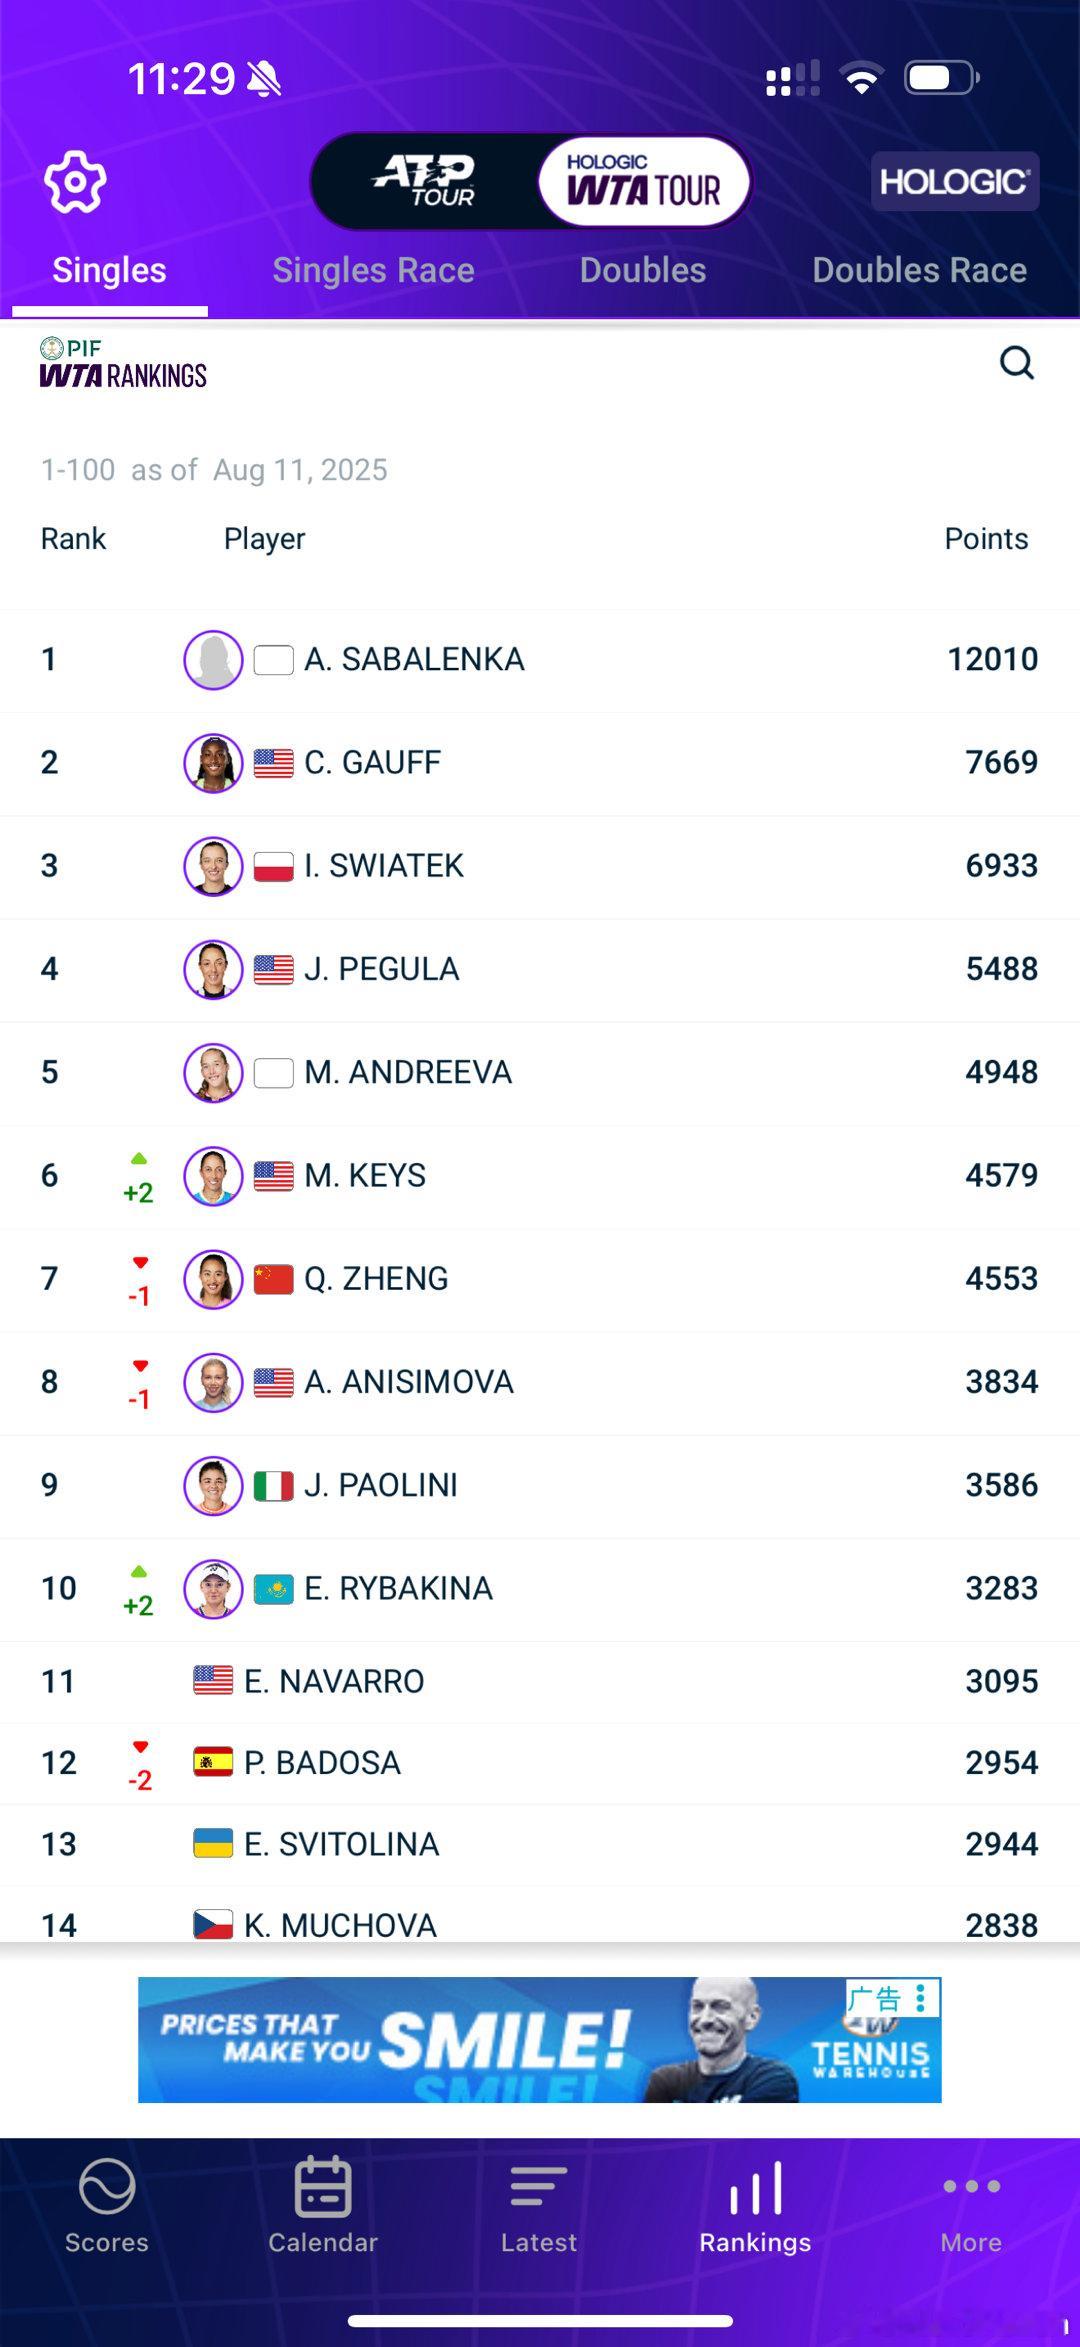This screenshot has height=2347, width=1080.
Task: Switch toggle to ATP Tour
Action: (424, 181)
